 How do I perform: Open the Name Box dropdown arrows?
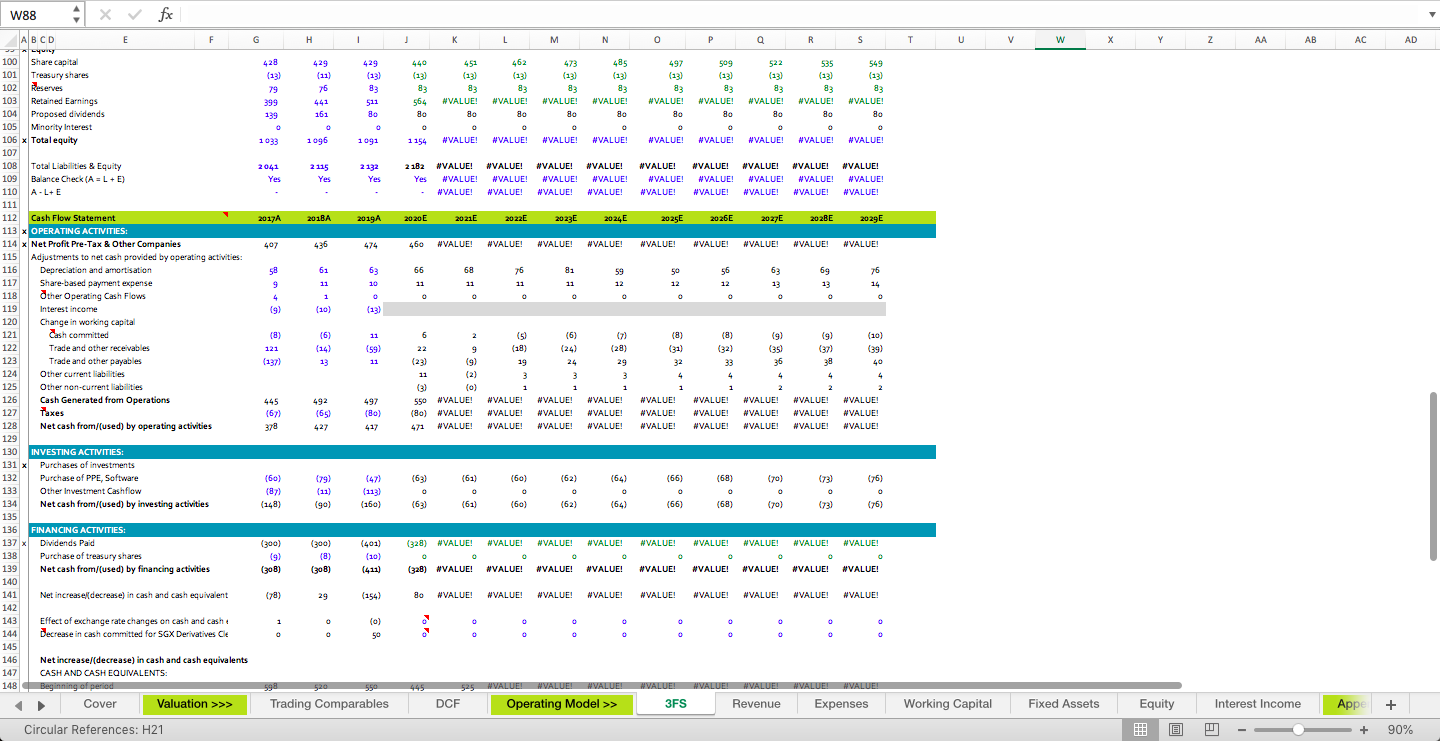[x=77, y=14]
